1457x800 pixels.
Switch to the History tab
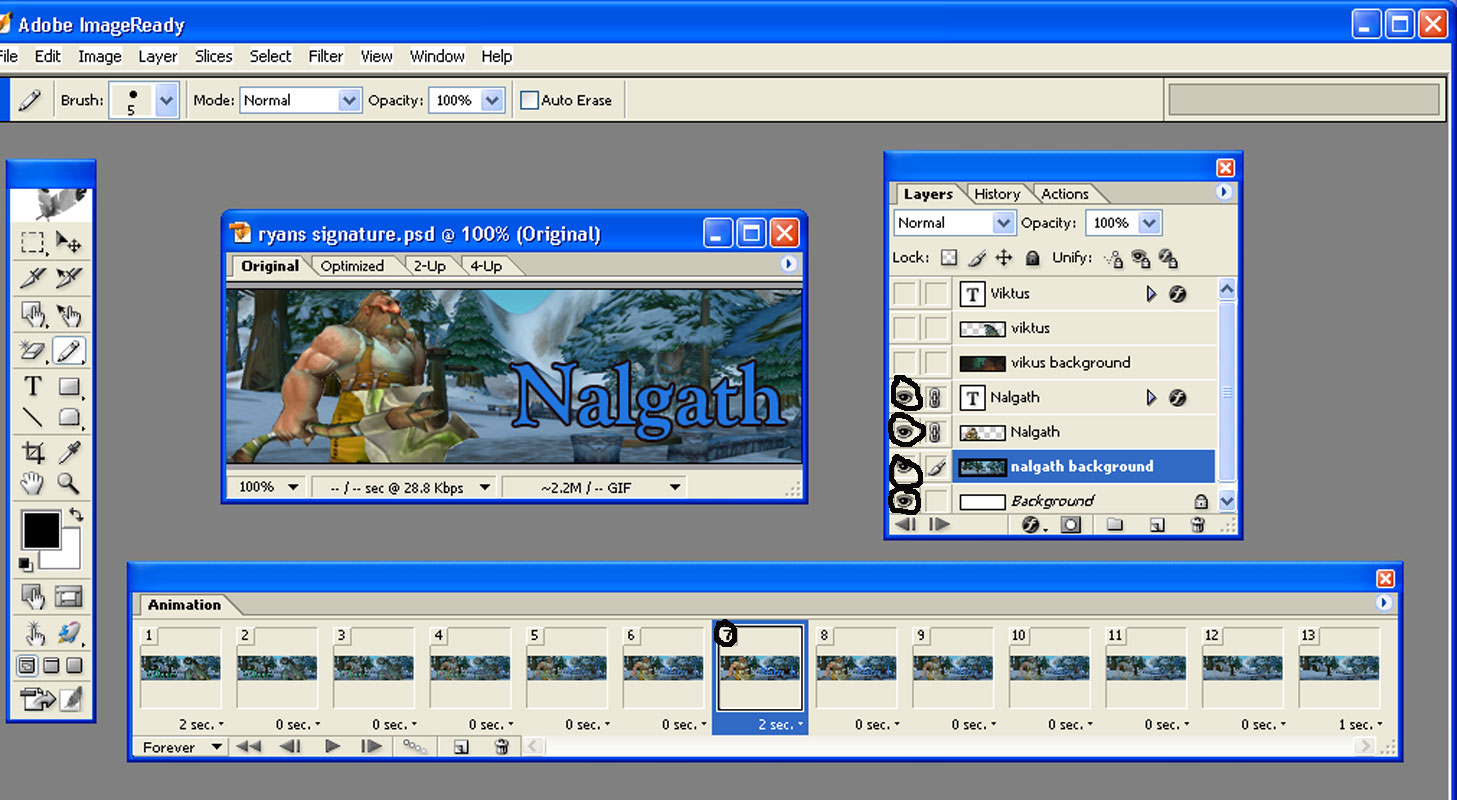(x=997, y=194)
